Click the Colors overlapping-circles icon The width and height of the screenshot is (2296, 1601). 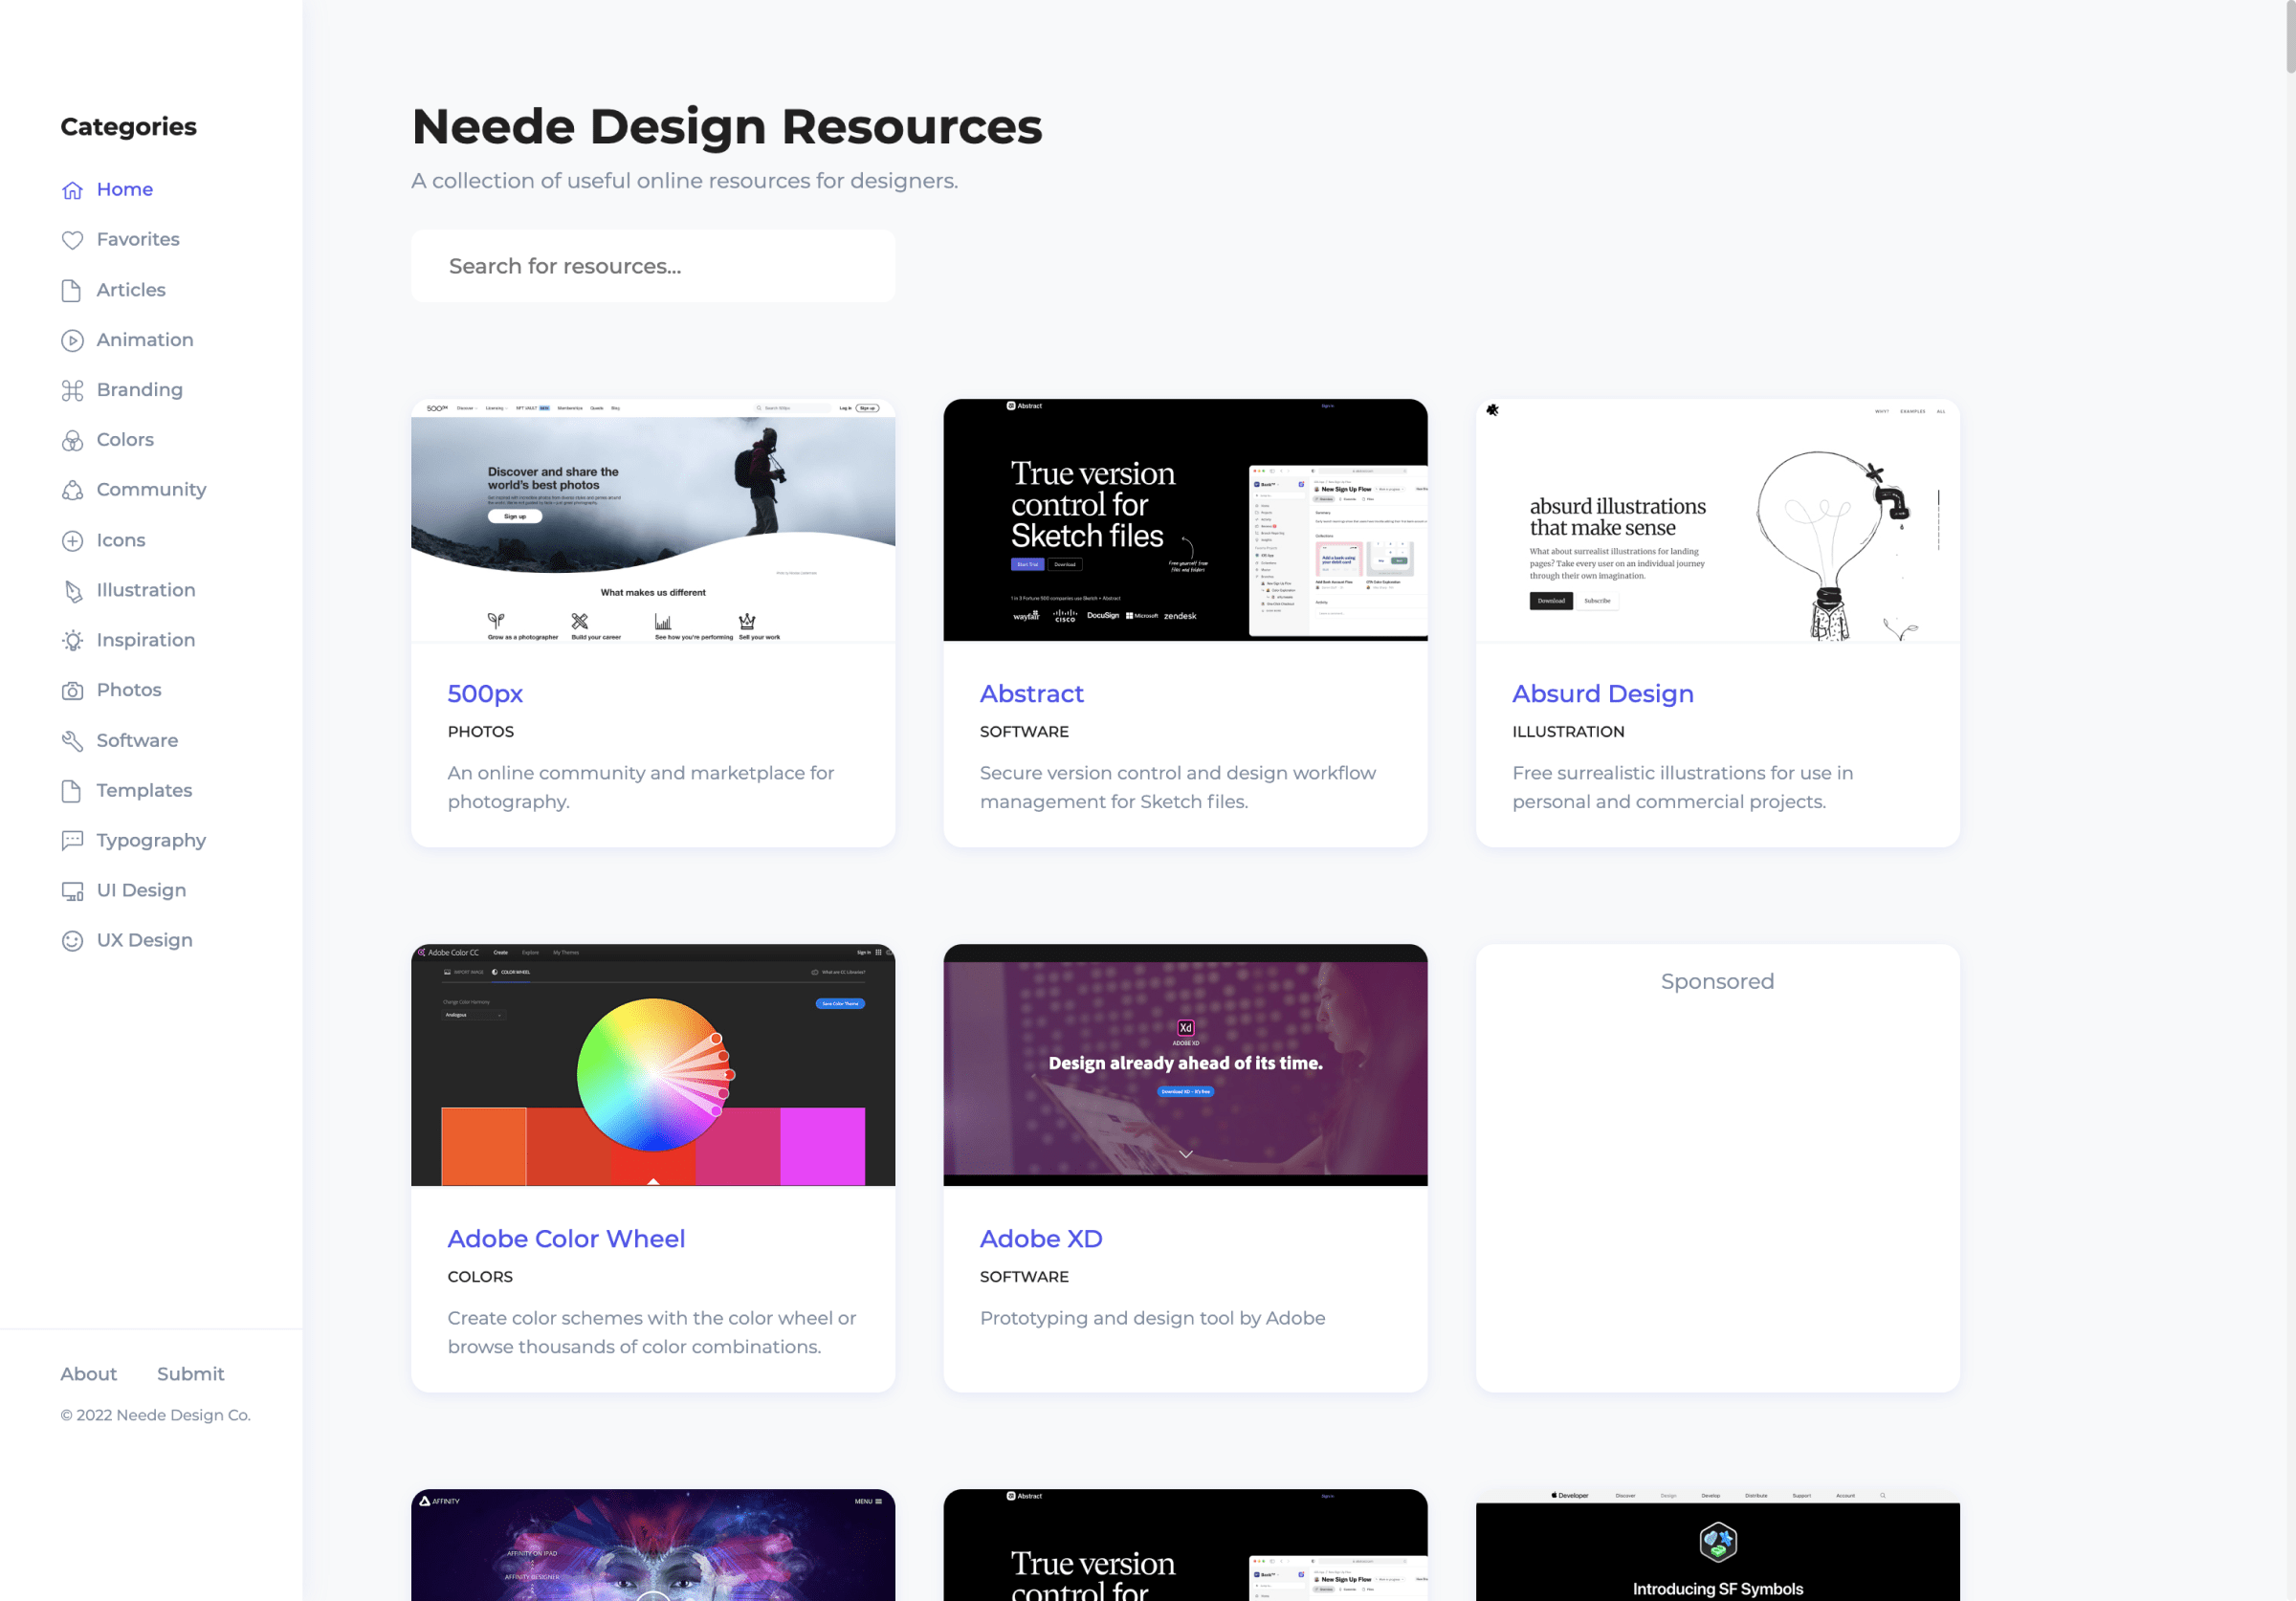click(72, 440)
